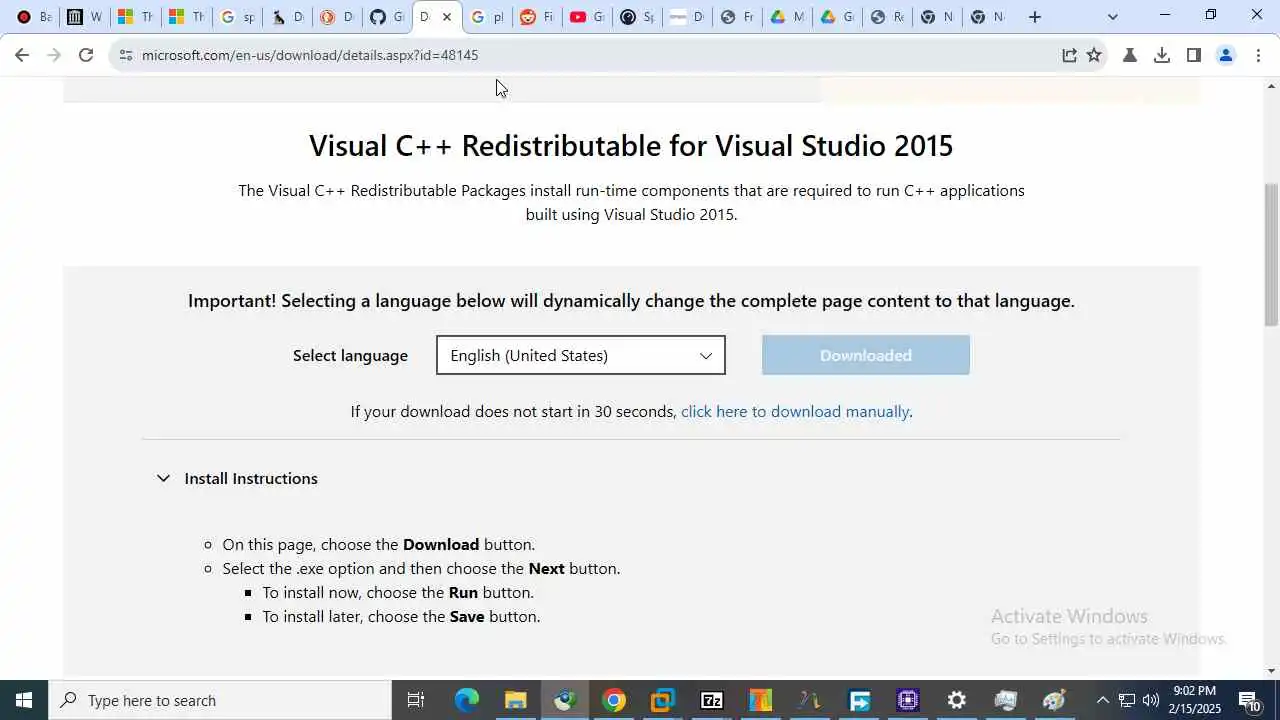This screenshot has width=1280, height=720.
Task: Collapse the Install Instructions section
Action: point(163,478)
